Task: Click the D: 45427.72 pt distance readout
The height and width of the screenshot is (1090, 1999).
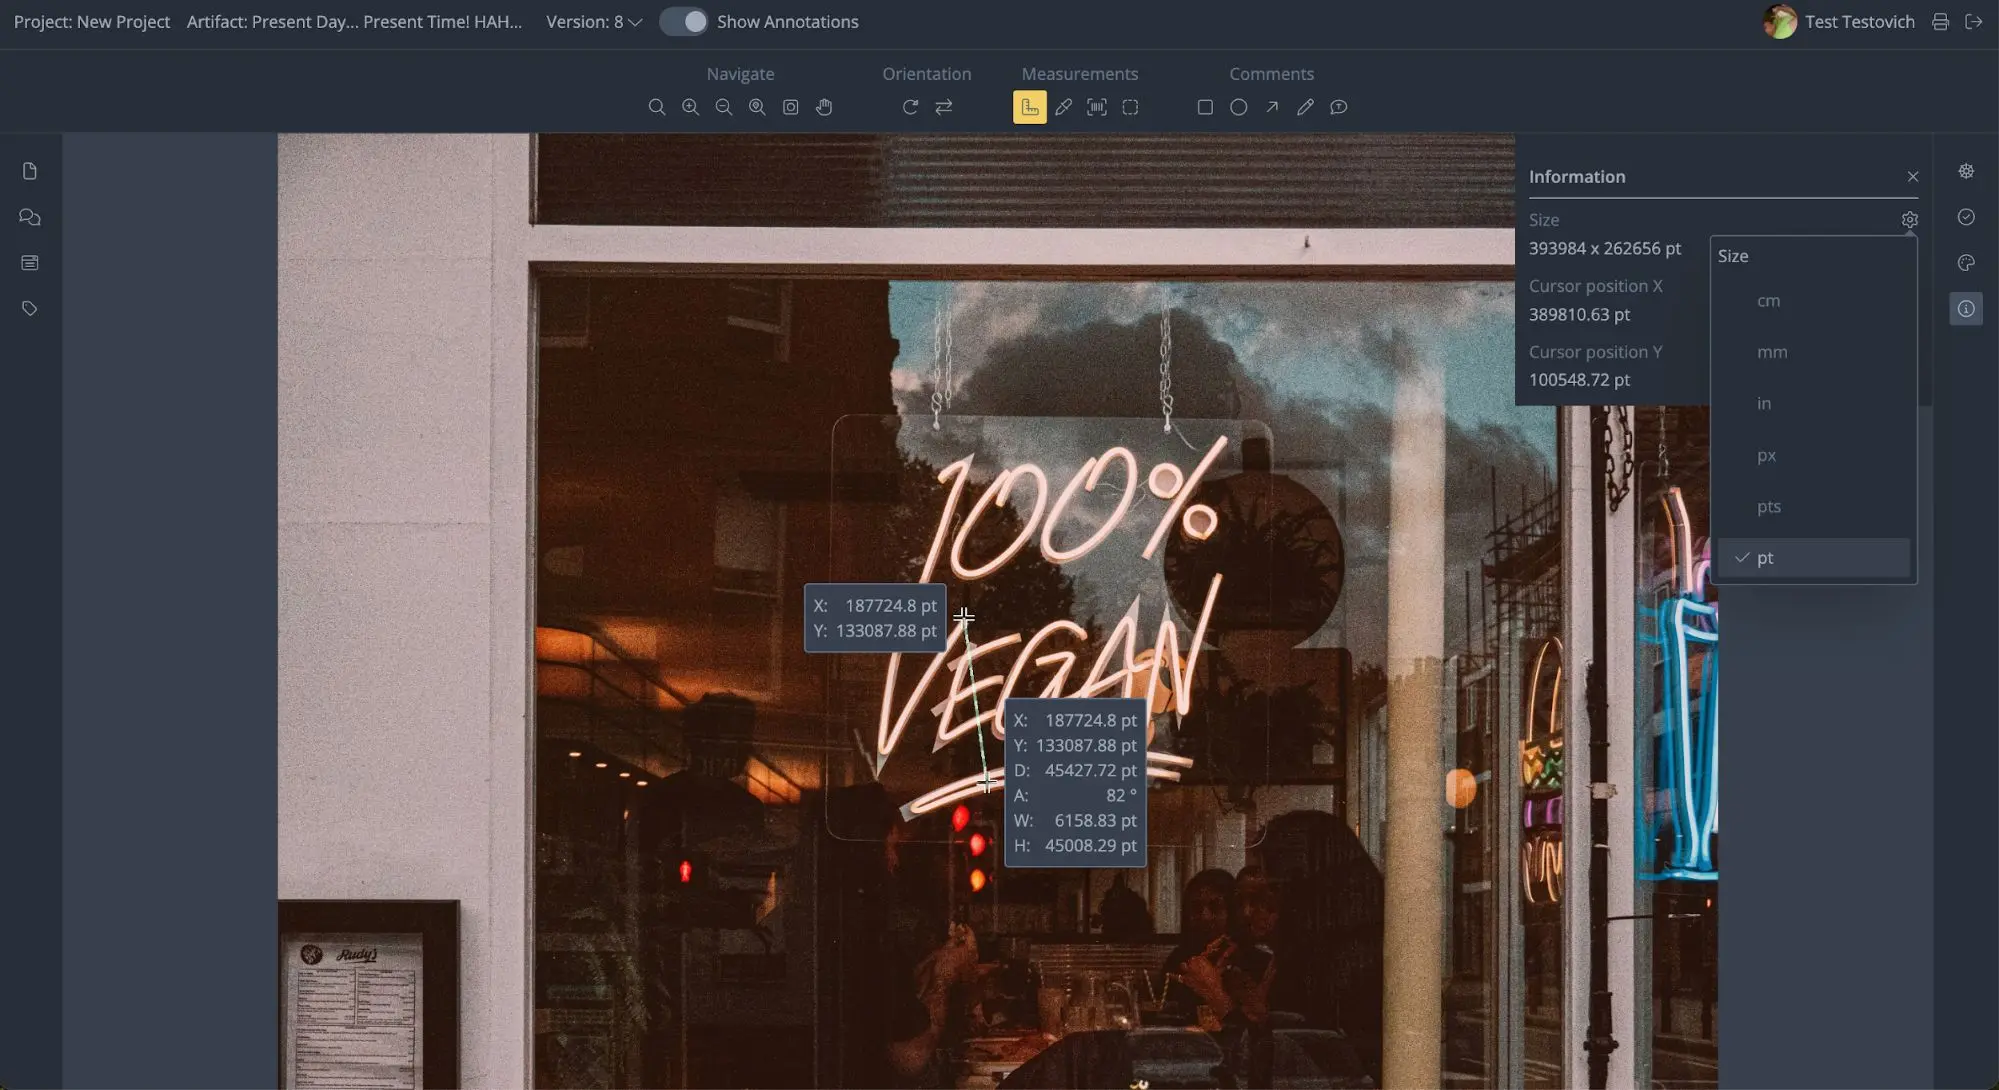Action: 1075,771
